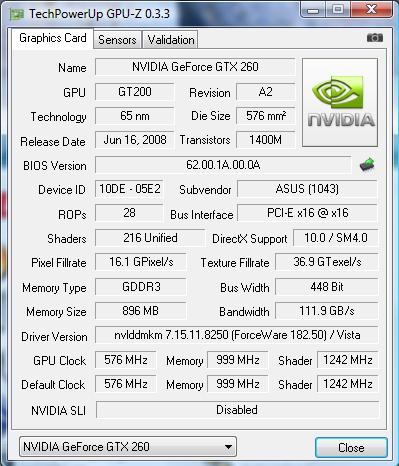Click the Name field NVIDIA GeForce GTX 260
Screen dimensions: 399x466
[195, 67]
